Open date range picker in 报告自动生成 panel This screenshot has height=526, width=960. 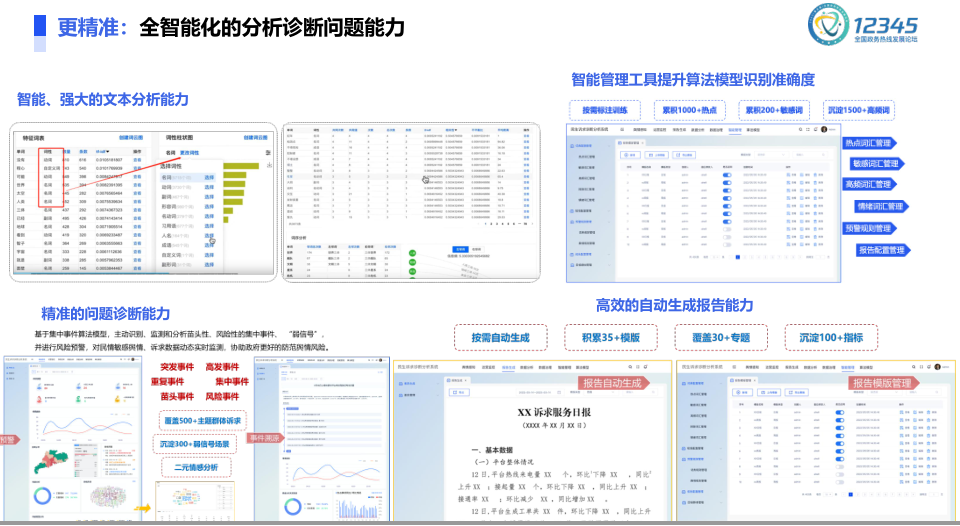point(541,393)
